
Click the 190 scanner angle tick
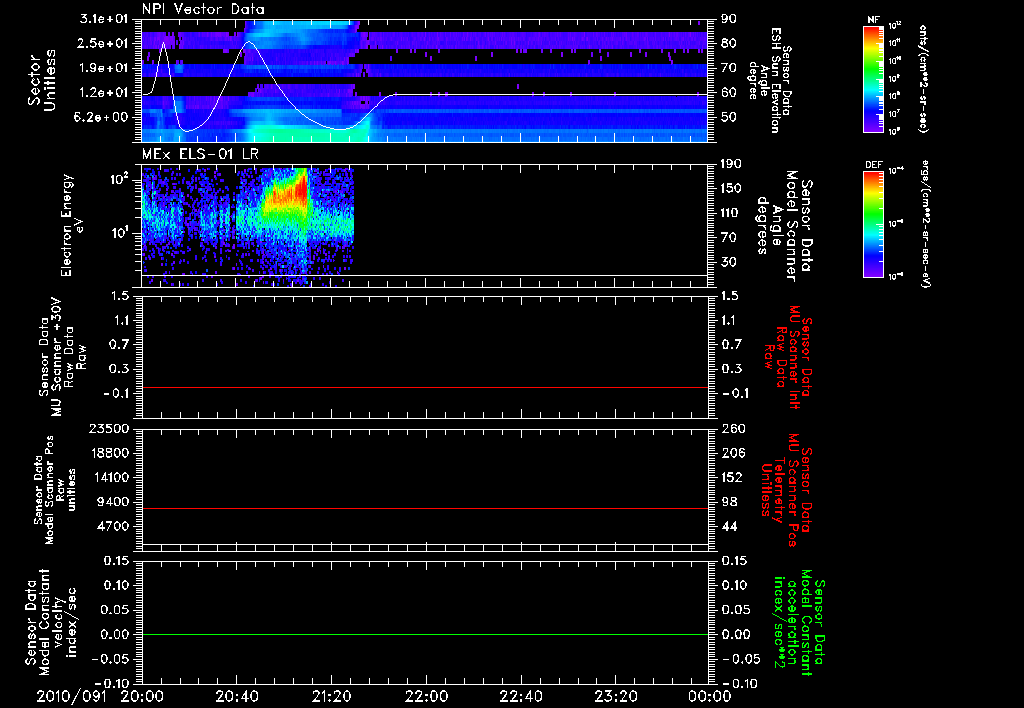tap(732, 163)
